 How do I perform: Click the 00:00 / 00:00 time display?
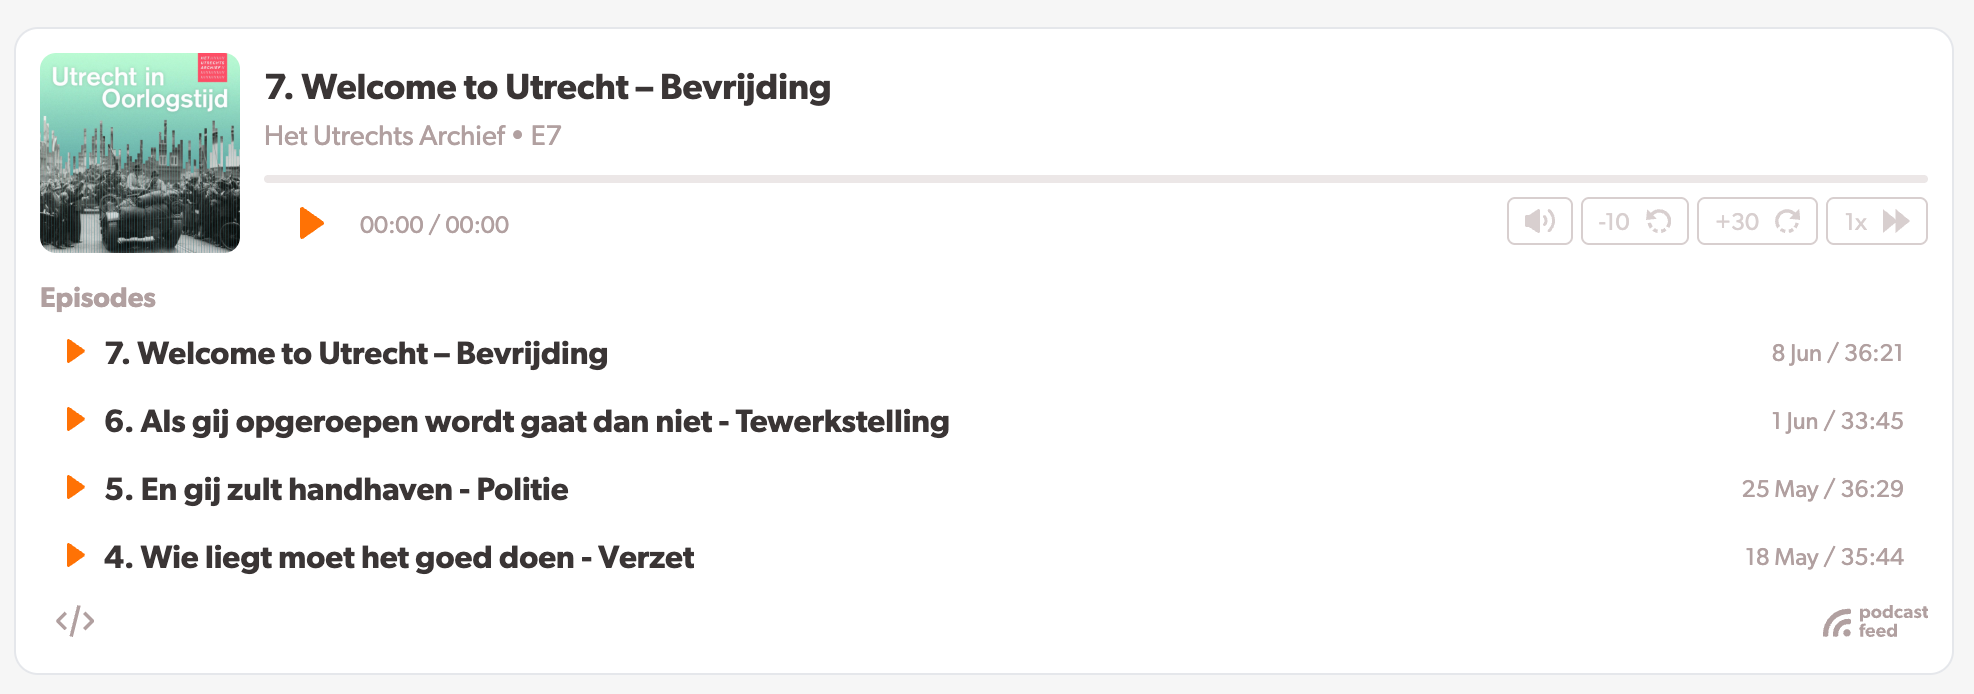[x=434, y=225]
